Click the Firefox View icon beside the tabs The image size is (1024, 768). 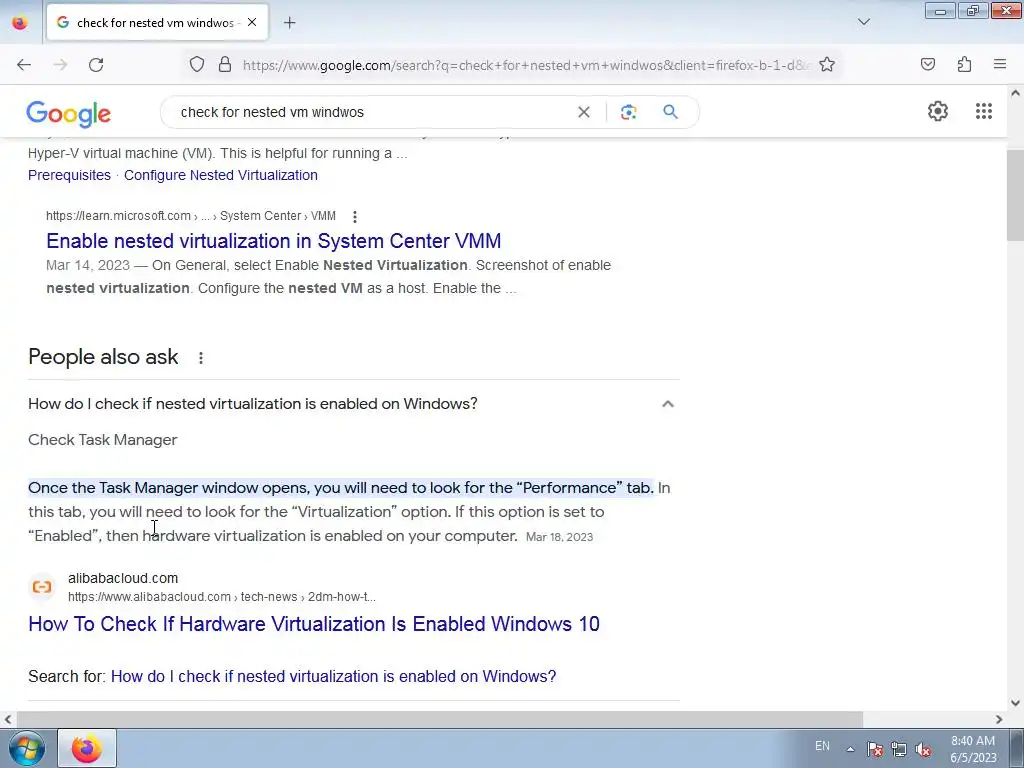pyautogui.click(x=20, y=22)
